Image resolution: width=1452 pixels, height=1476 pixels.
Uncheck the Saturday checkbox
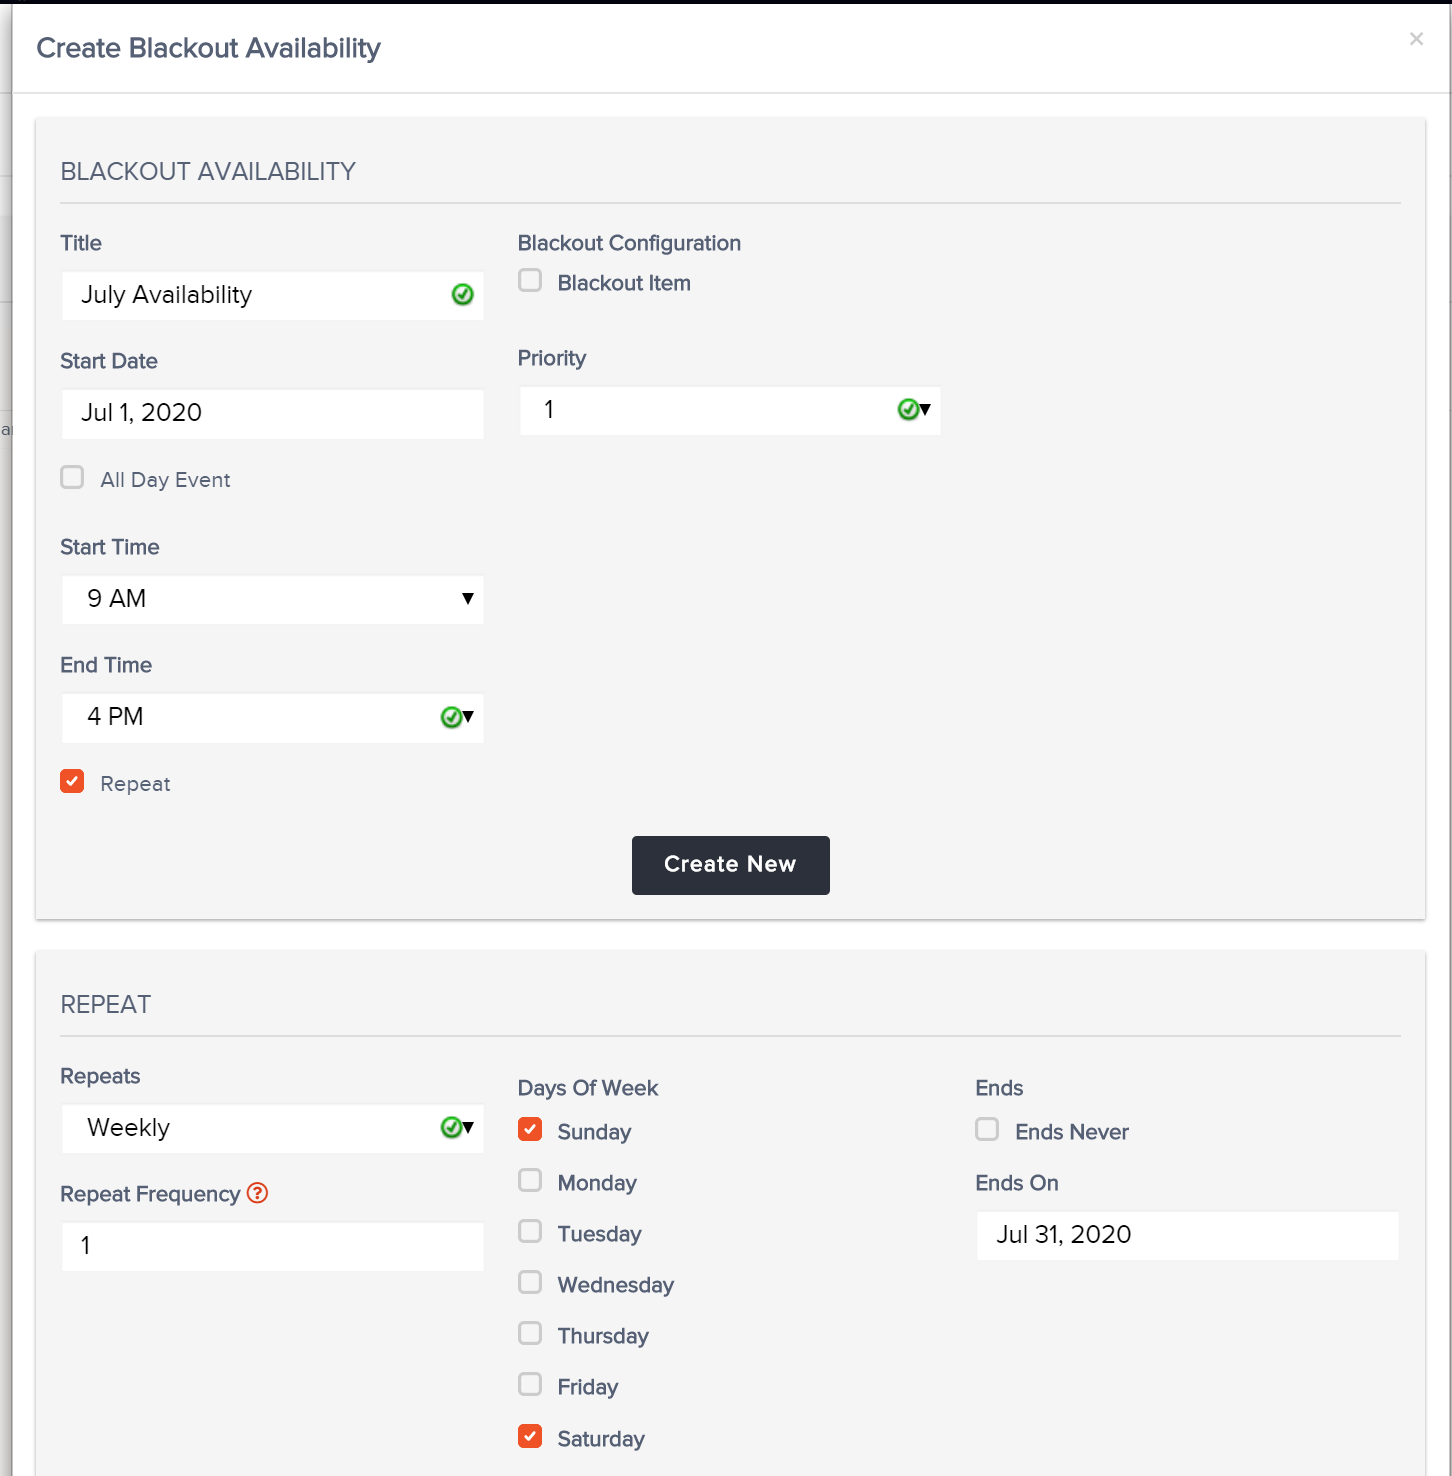530,1437
